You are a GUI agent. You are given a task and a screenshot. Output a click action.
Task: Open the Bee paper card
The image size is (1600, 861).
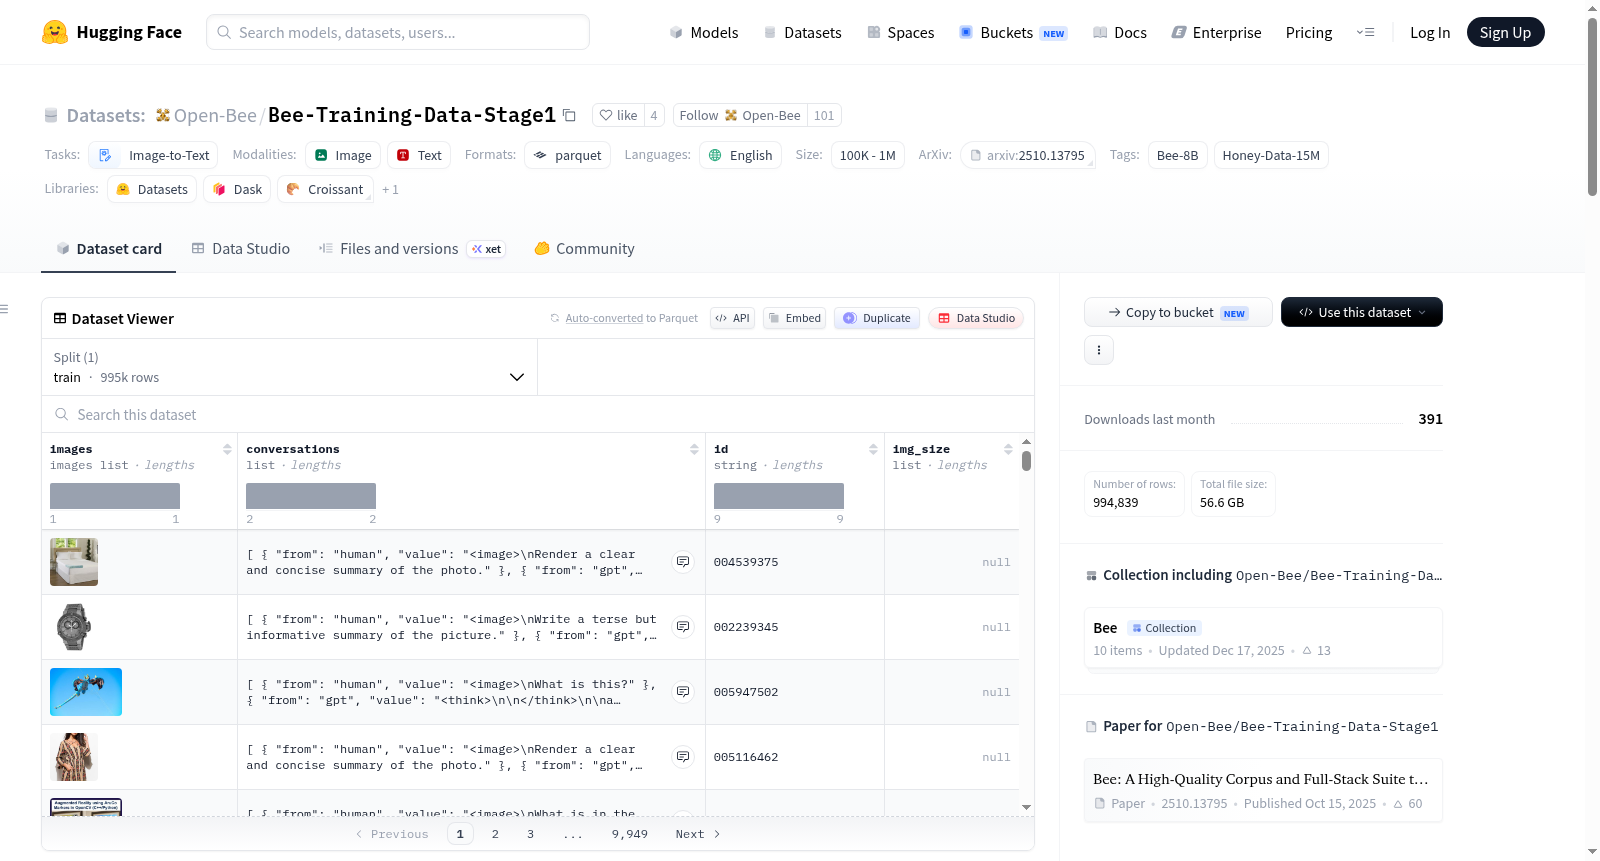(x=1263, y=790)
